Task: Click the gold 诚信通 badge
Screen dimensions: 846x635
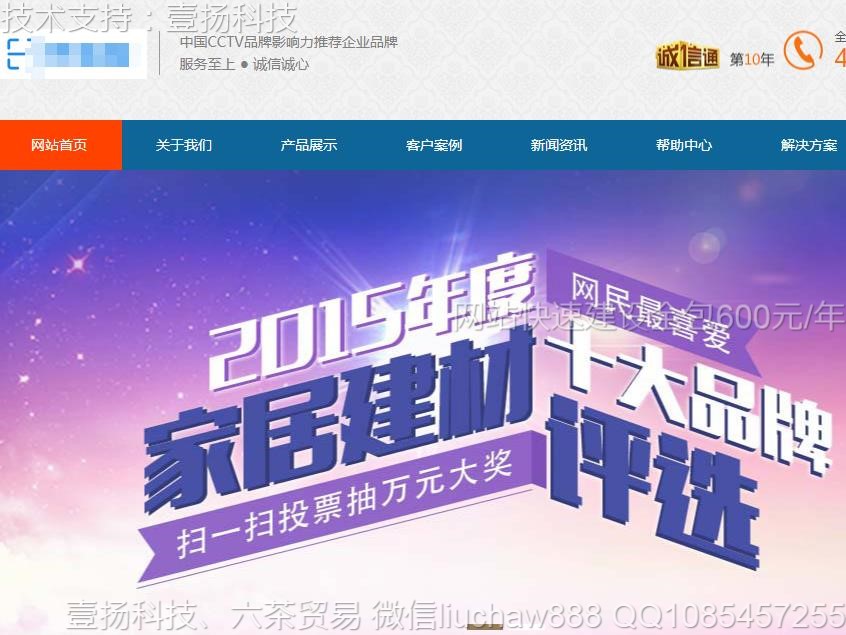Action: point(687,56)
